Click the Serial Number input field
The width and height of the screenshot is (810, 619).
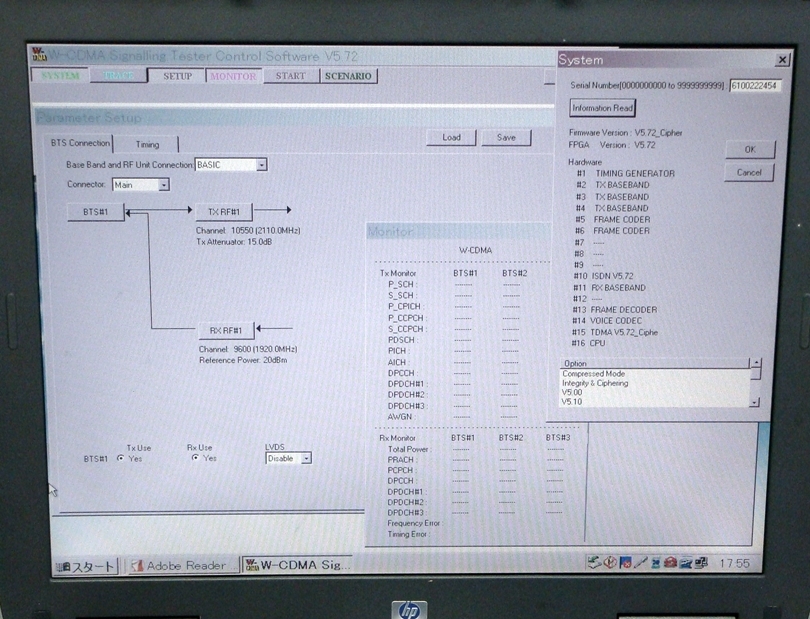point(755,86)
